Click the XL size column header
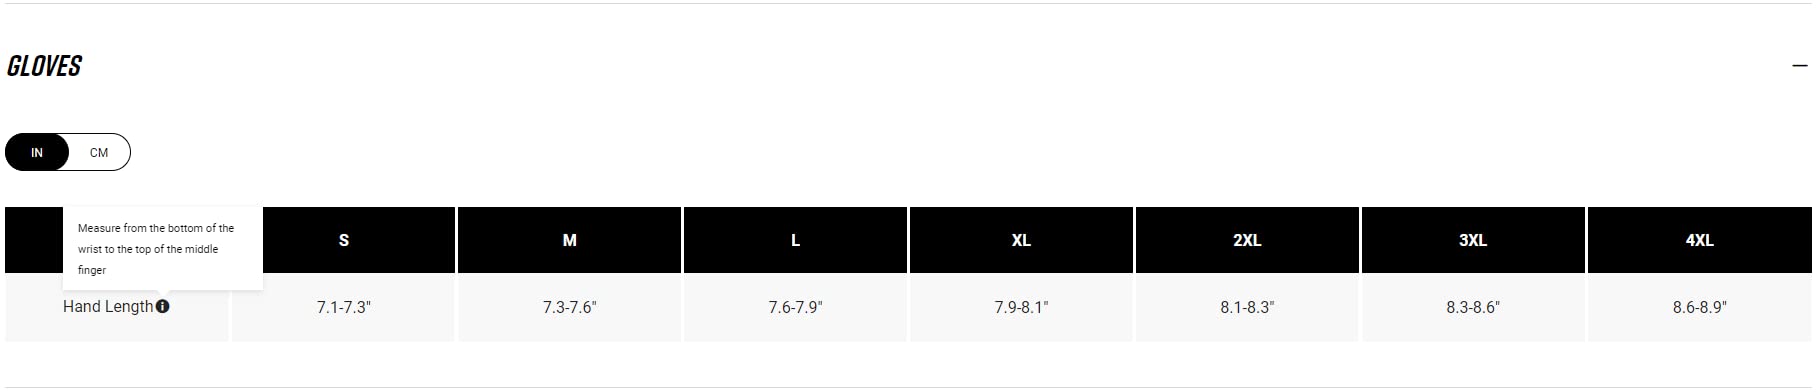This screenshot has width=1819, height=392. (1021, 240)
